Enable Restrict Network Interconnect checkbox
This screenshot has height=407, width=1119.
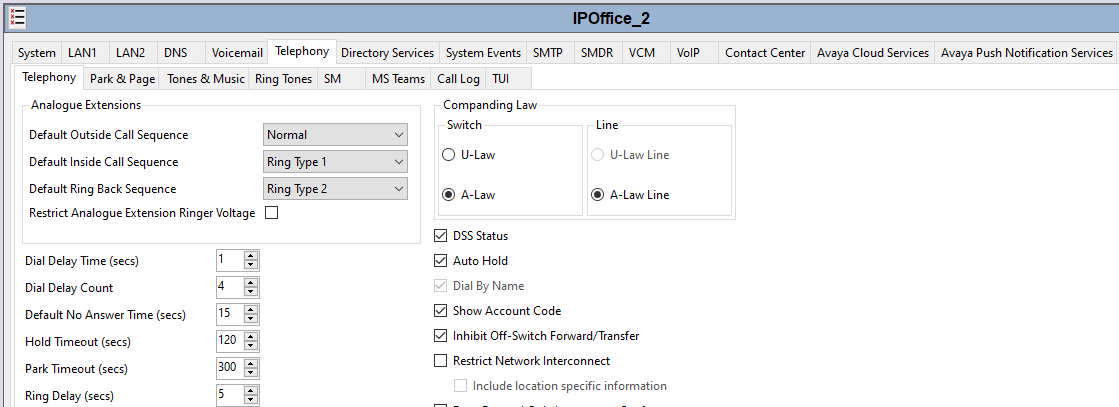point(440,361)
